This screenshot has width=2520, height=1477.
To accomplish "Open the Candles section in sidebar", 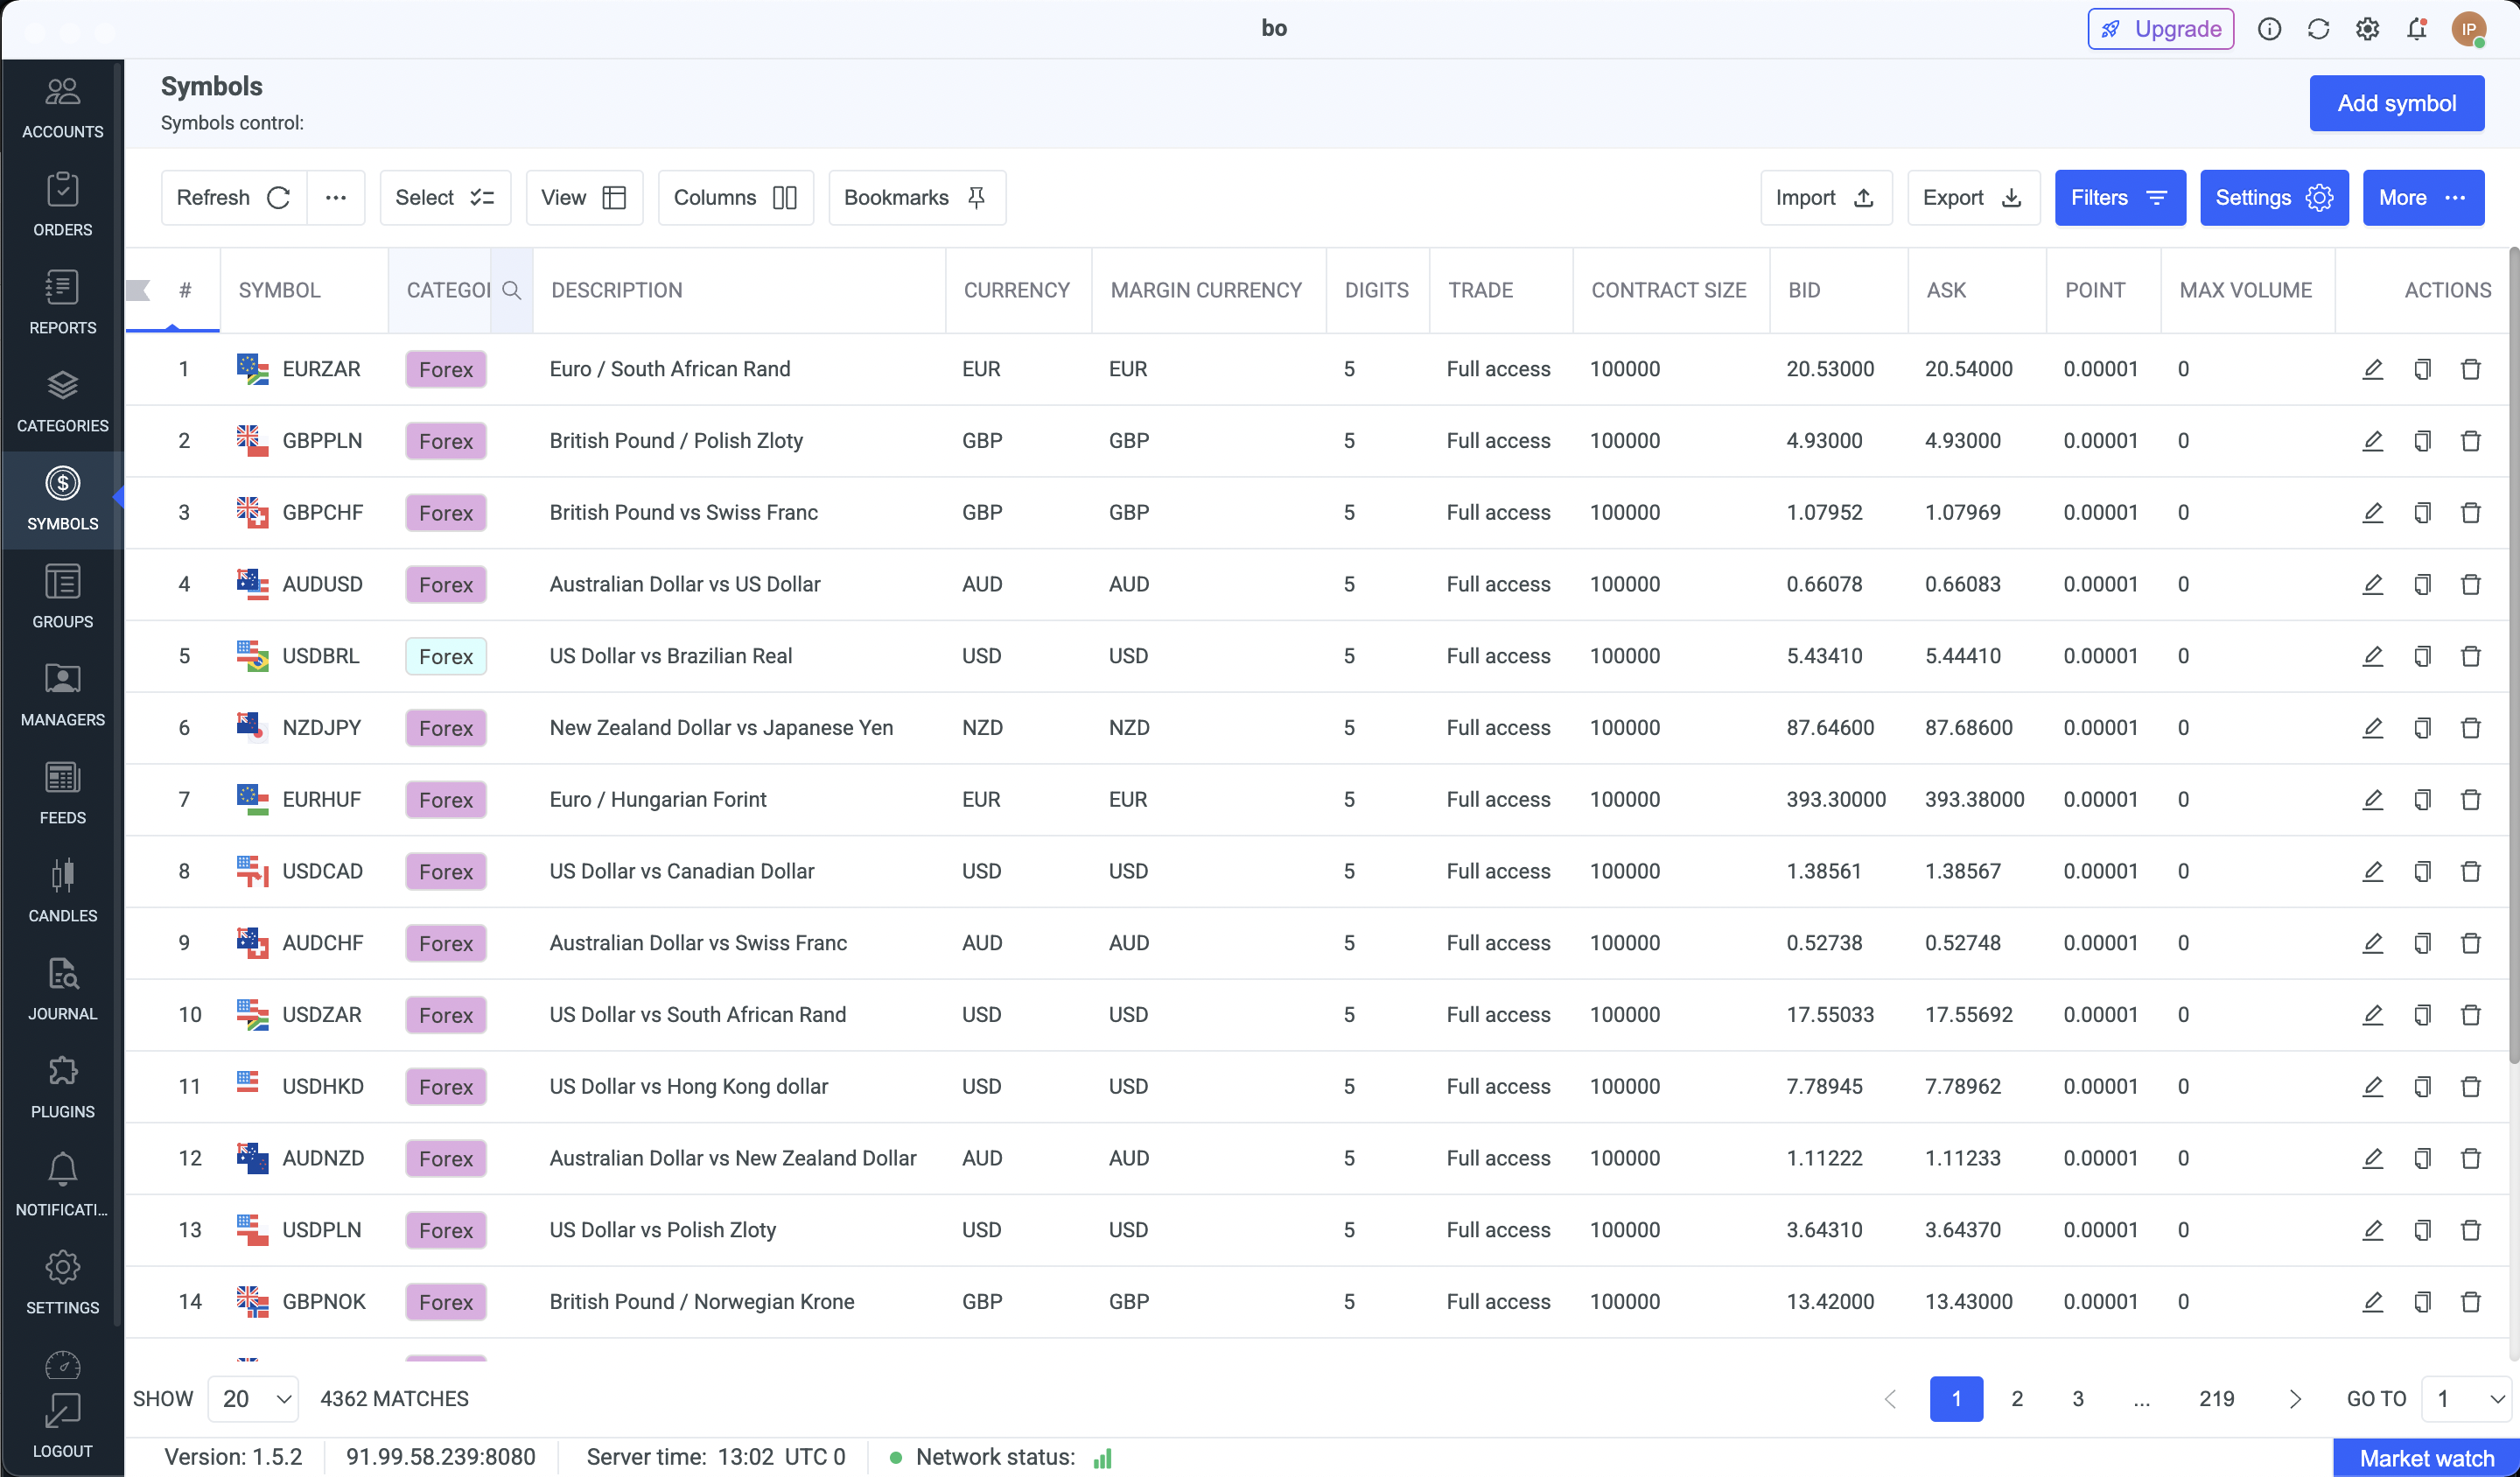I will tap(62, 890).
